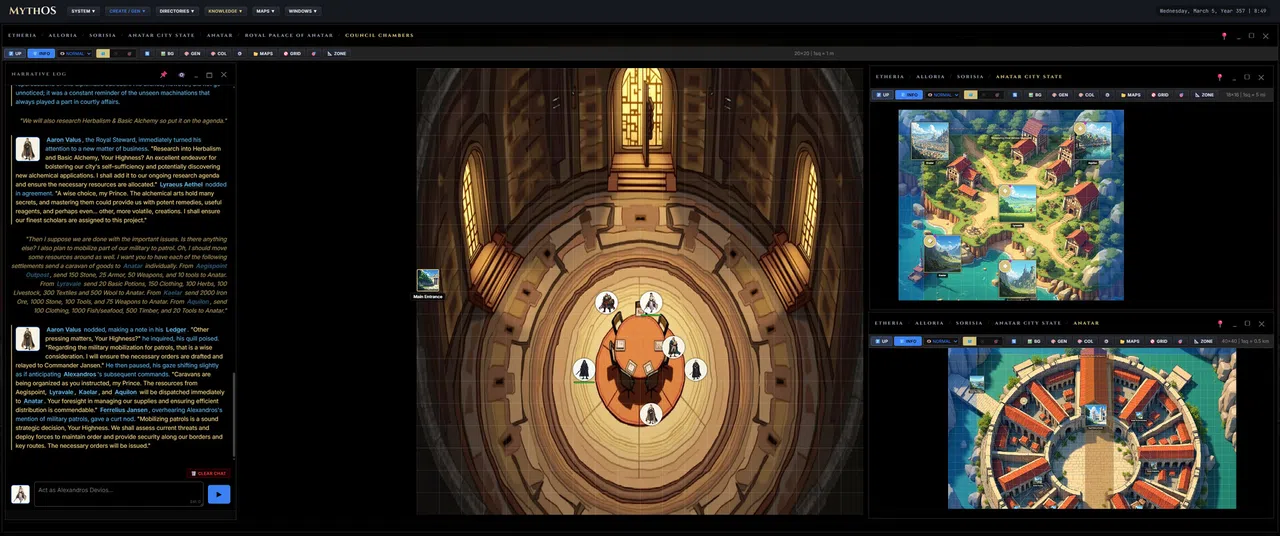The image size is (1280, 536).
Task: Click the message input field 'Act as Alexandros Devios'
Action: (119, 493)
